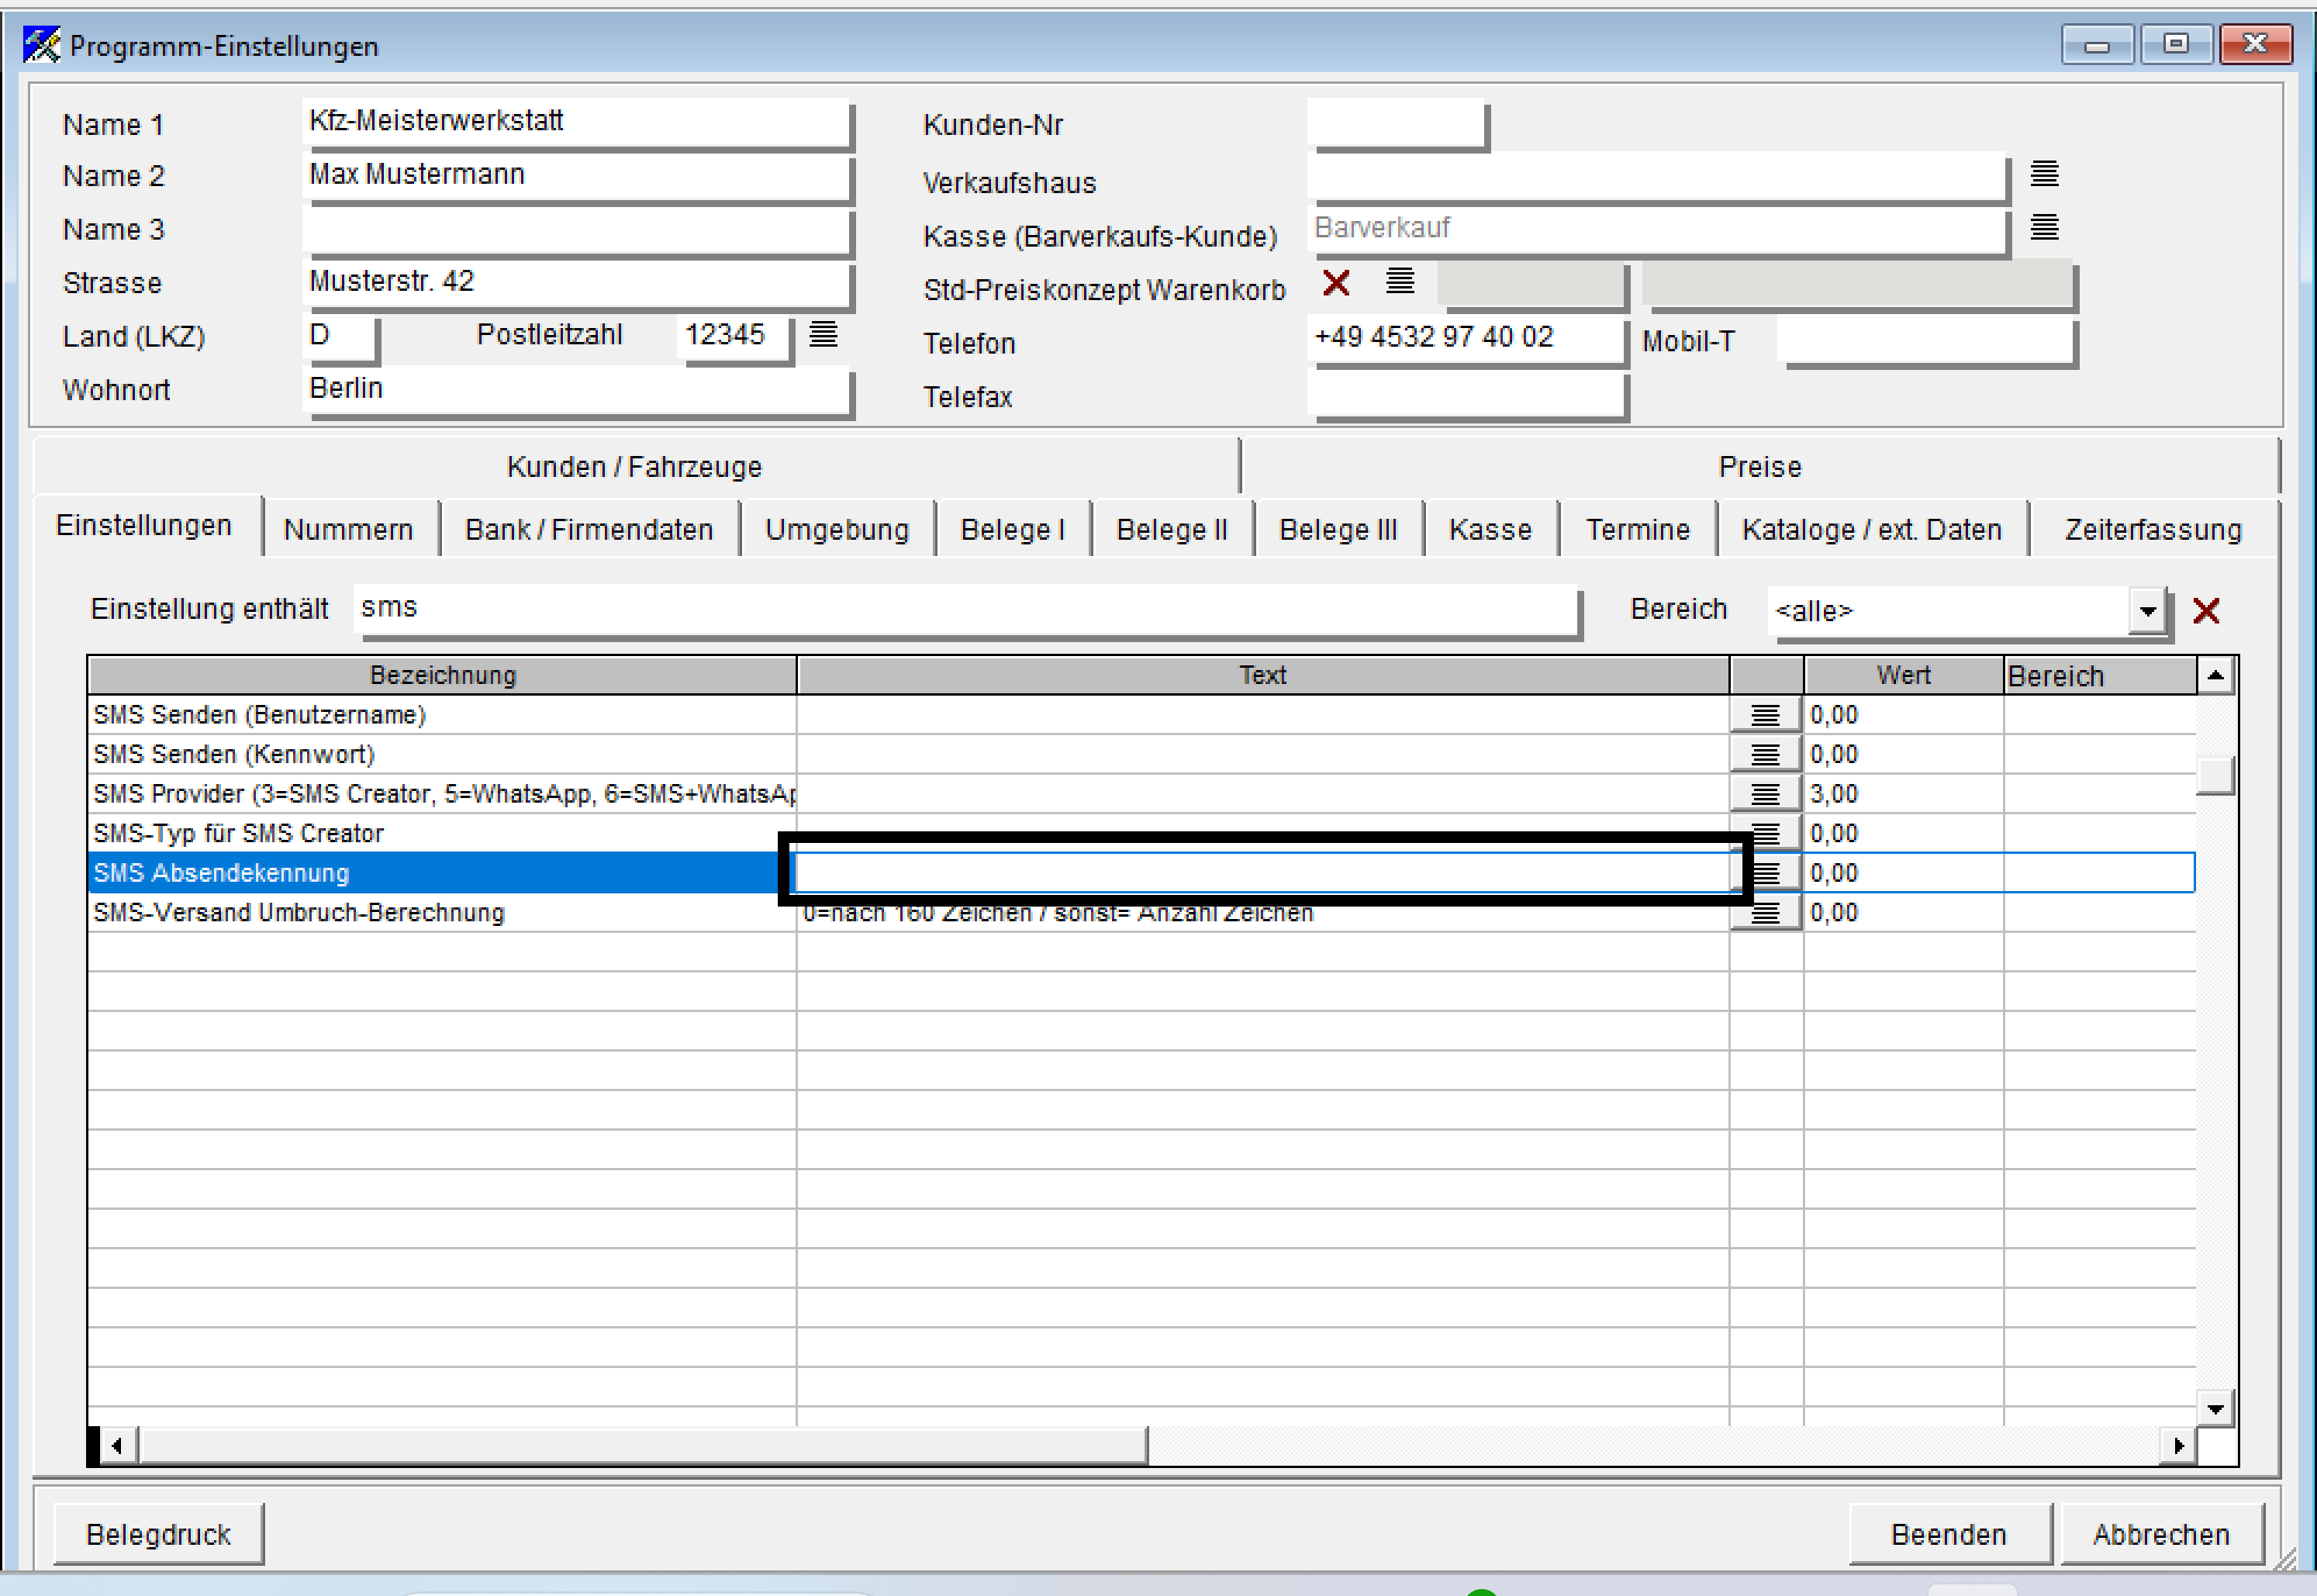Click the Kunden-Nr input field
Image resolution: width=2317 pixels, height=1596 pixels.
coord(1396,124)
